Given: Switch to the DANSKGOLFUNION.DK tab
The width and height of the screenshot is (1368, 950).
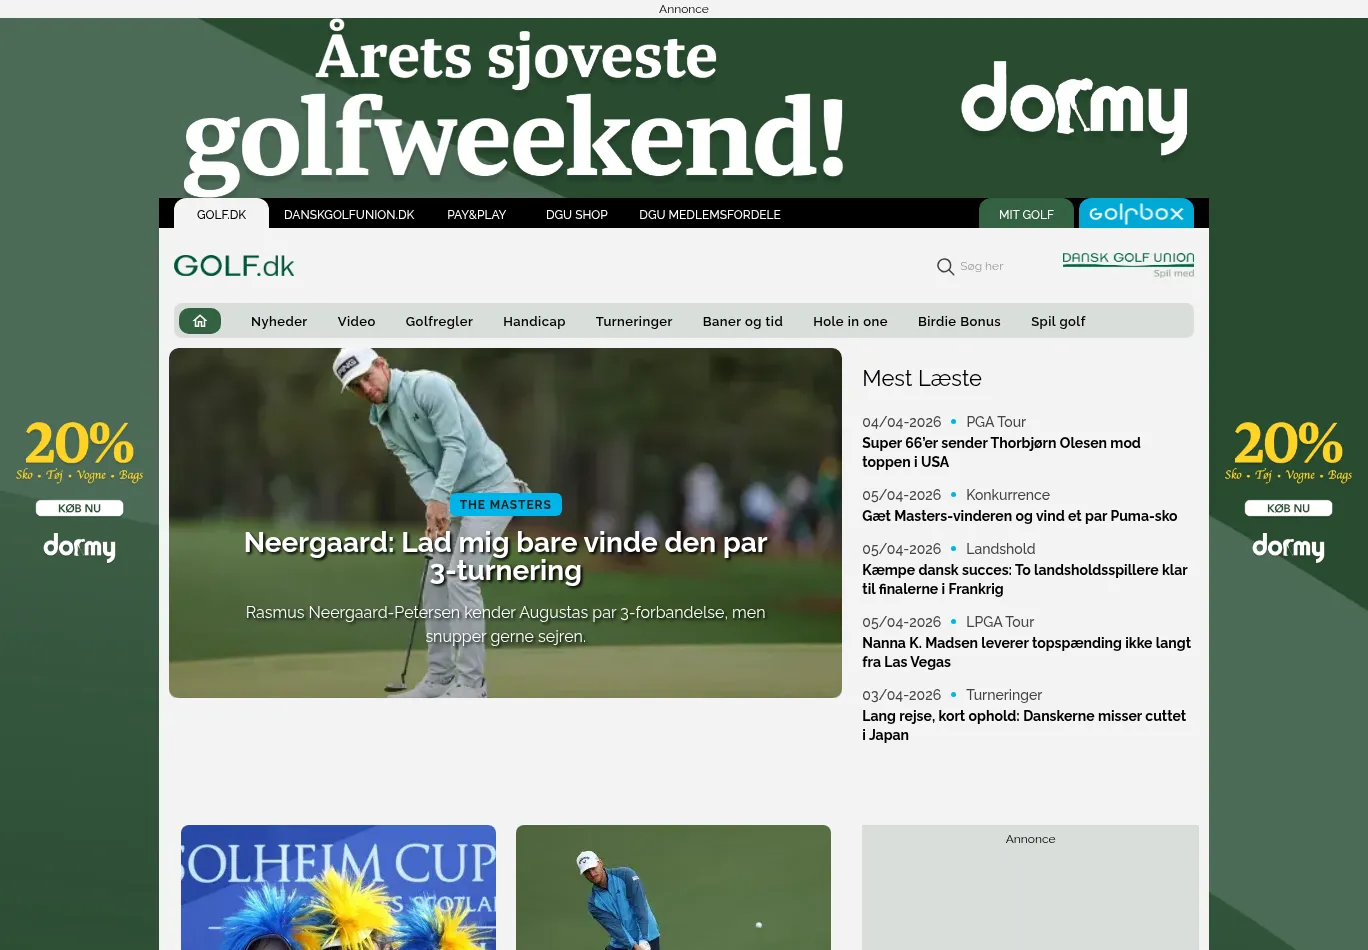Looking at the screenshot, I should 349,214.
